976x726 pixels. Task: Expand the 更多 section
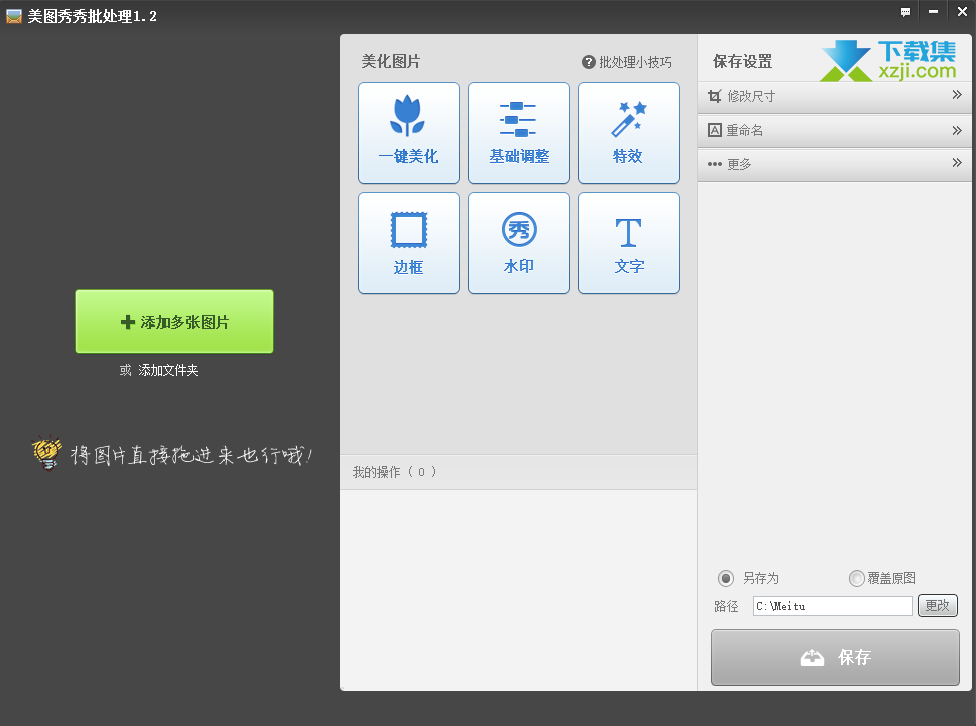[x=835, y=164]
